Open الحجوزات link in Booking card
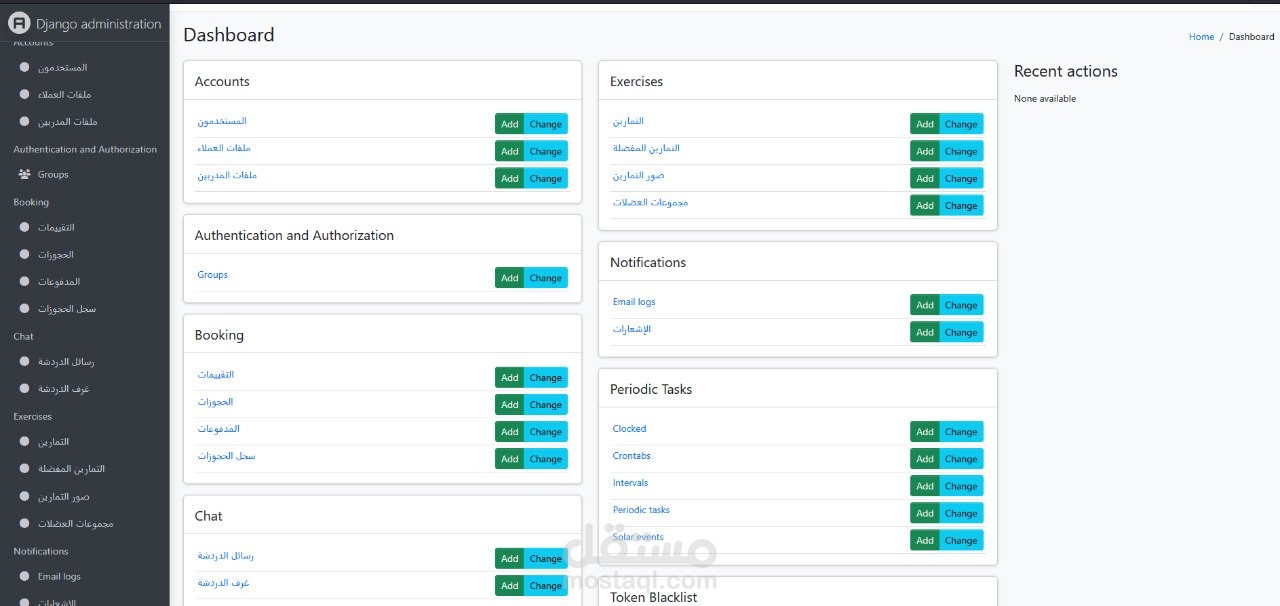 click(x=215, y=402)
